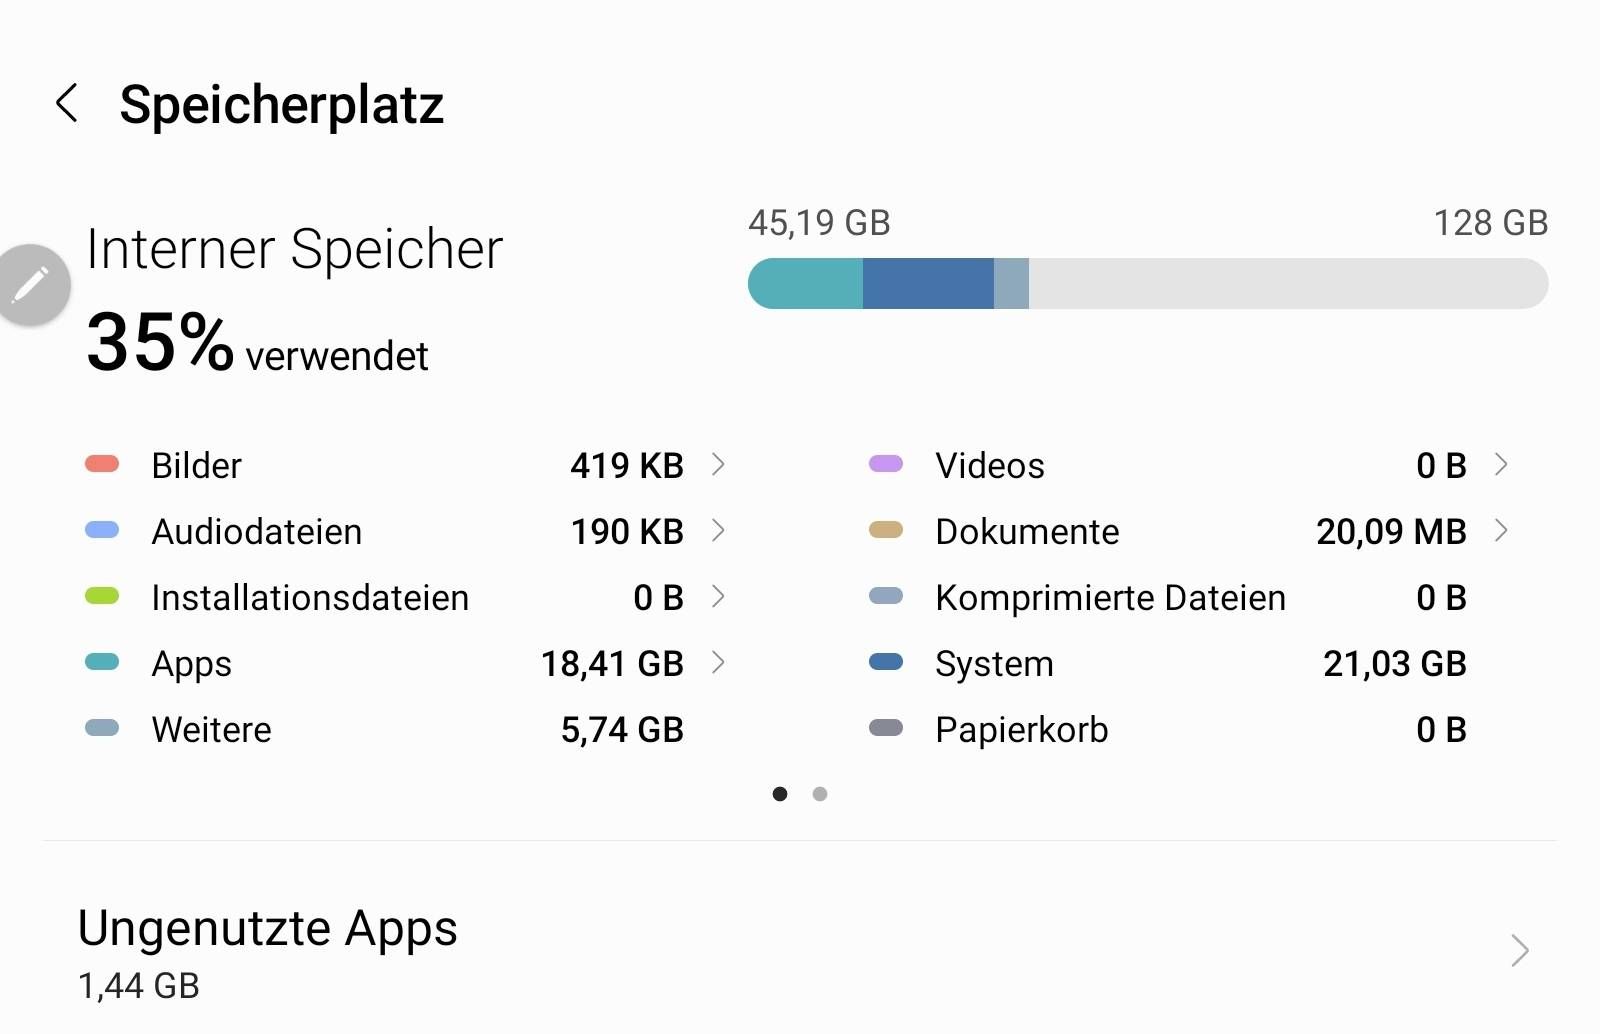
Task: Open the Audiodateien storage entry
Action: click(x=407, y=531)
